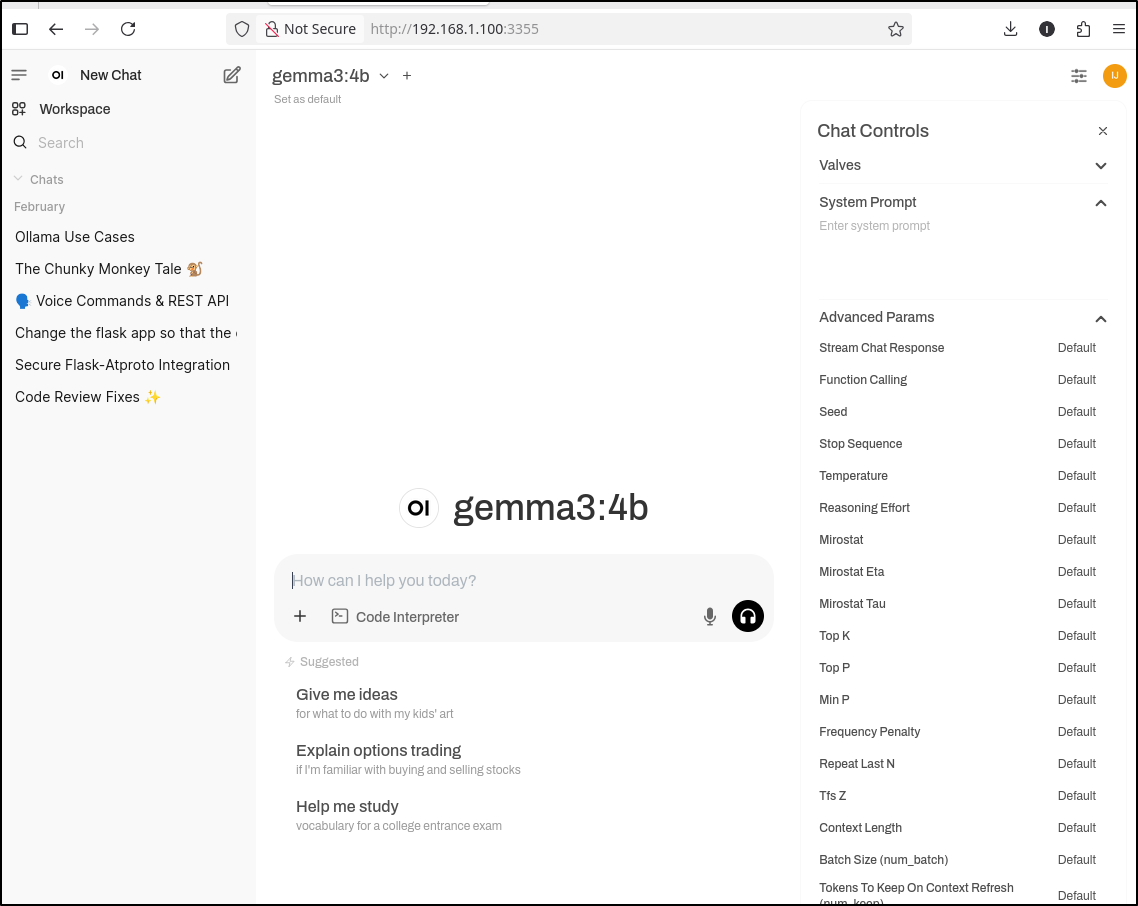
Task: Toggle the sidebar hamburger menu icon
Action: click(x=19, y=75)
